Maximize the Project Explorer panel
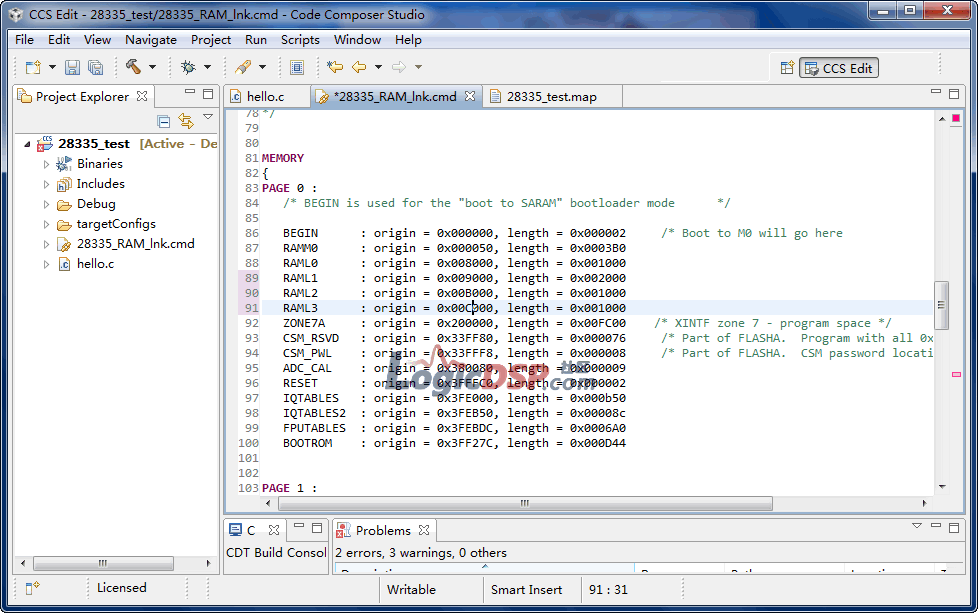The image size is (978, 613). (x=208, y=94)
